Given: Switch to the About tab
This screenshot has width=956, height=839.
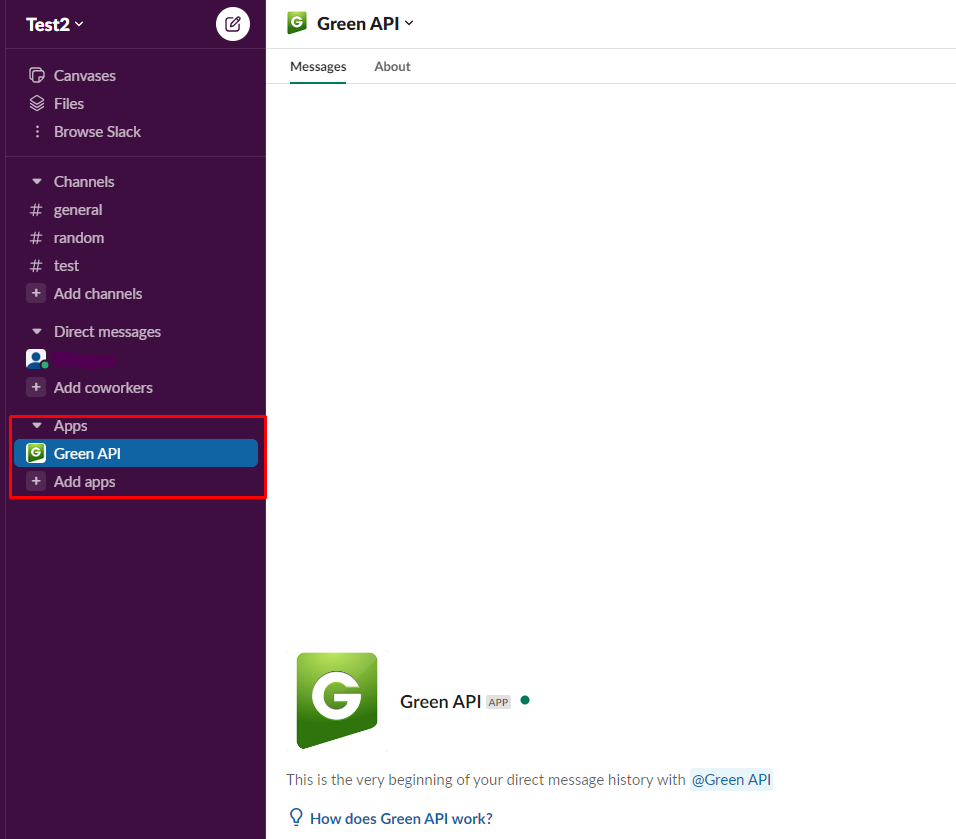Looking at the screenshot, I should click(392, 67).
